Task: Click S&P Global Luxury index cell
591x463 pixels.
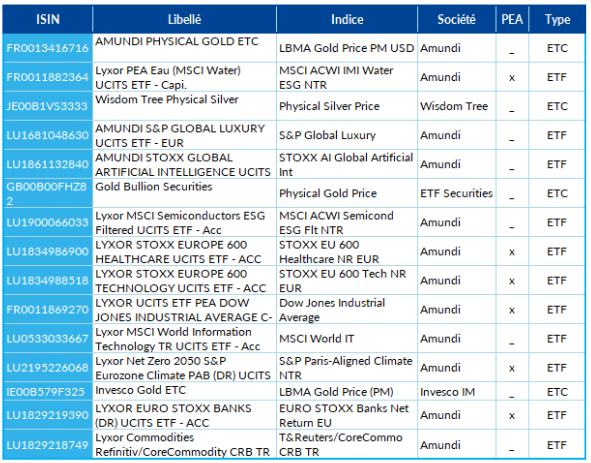Action: pos(327,135)
